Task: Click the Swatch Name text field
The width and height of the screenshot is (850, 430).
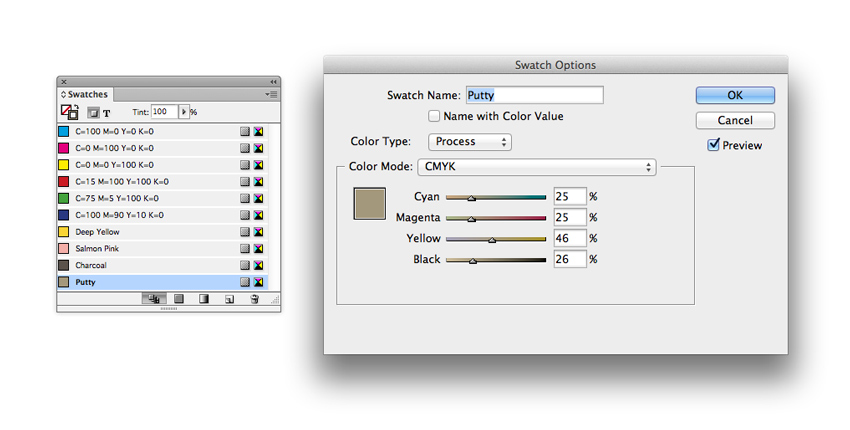Action: [x=534, y=95]
